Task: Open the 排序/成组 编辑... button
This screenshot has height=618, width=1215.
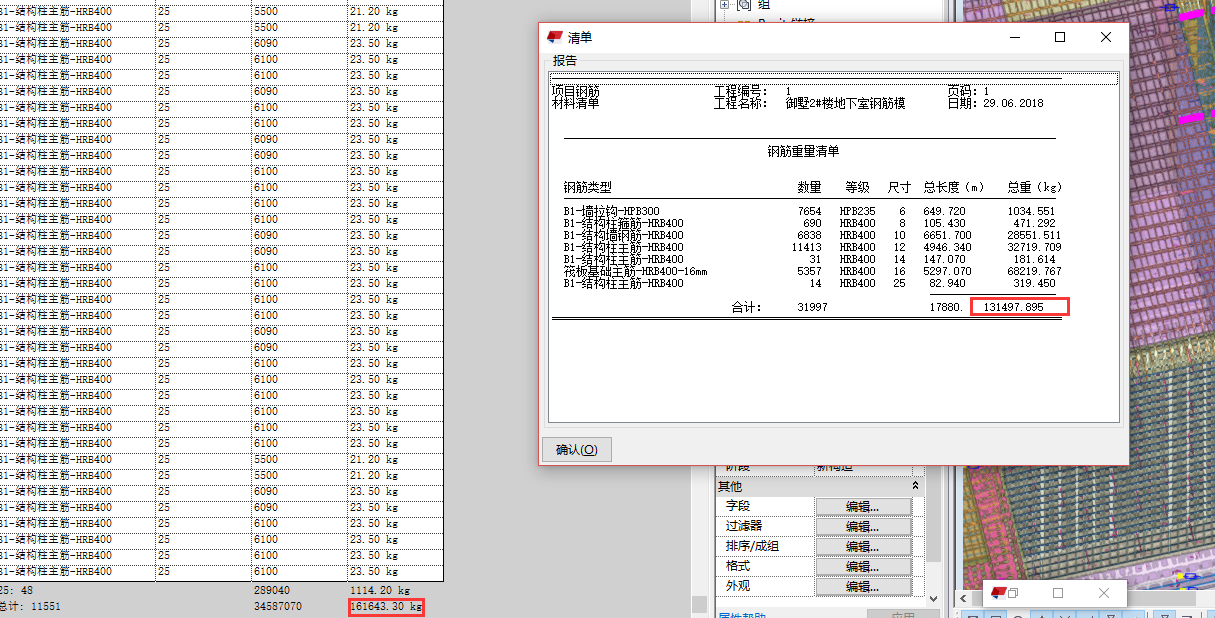Action: point(863,547)
